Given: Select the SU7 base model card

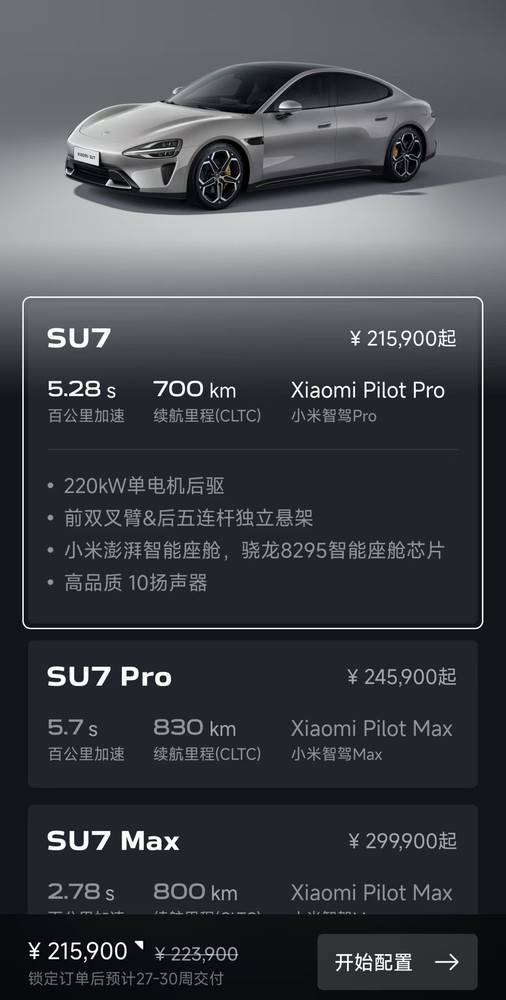Looking at the screenshot, I should 253,462.
